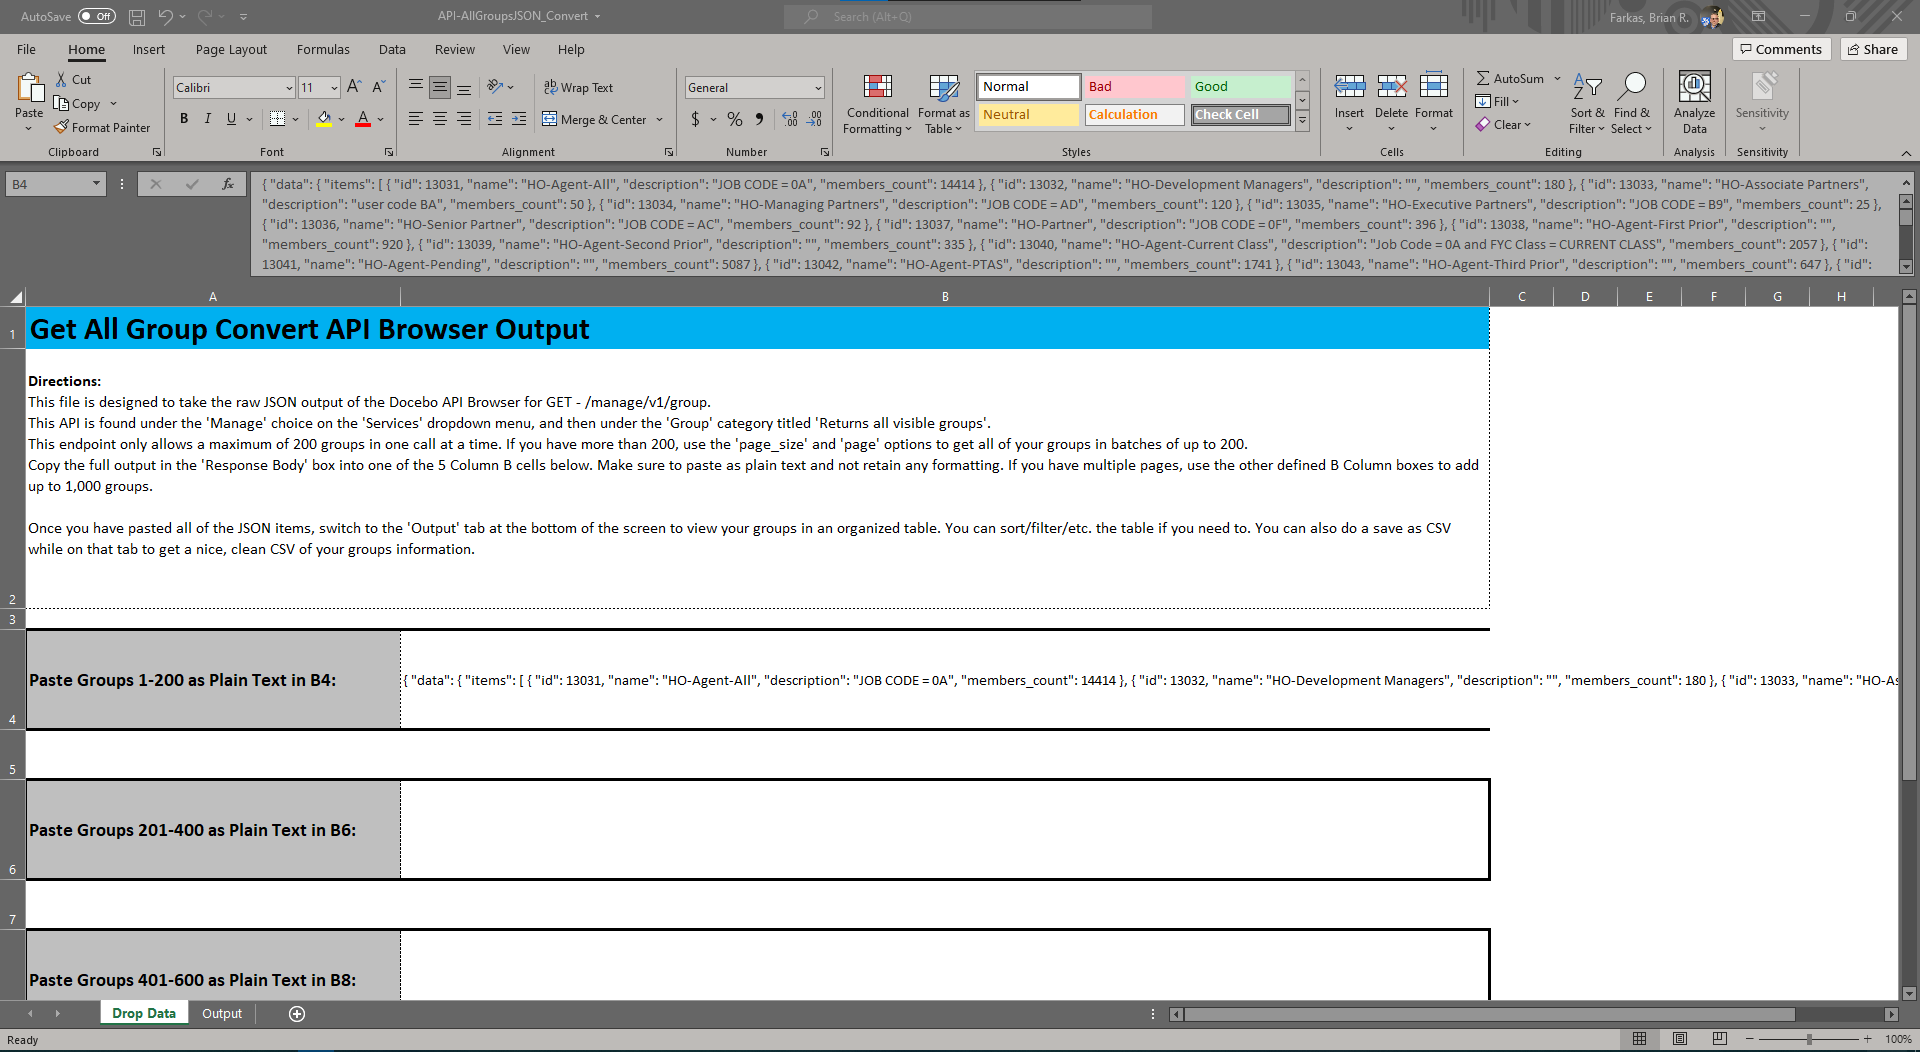Open Conditional Formatting icon
1920x1052 pixels.
(878, 88)
